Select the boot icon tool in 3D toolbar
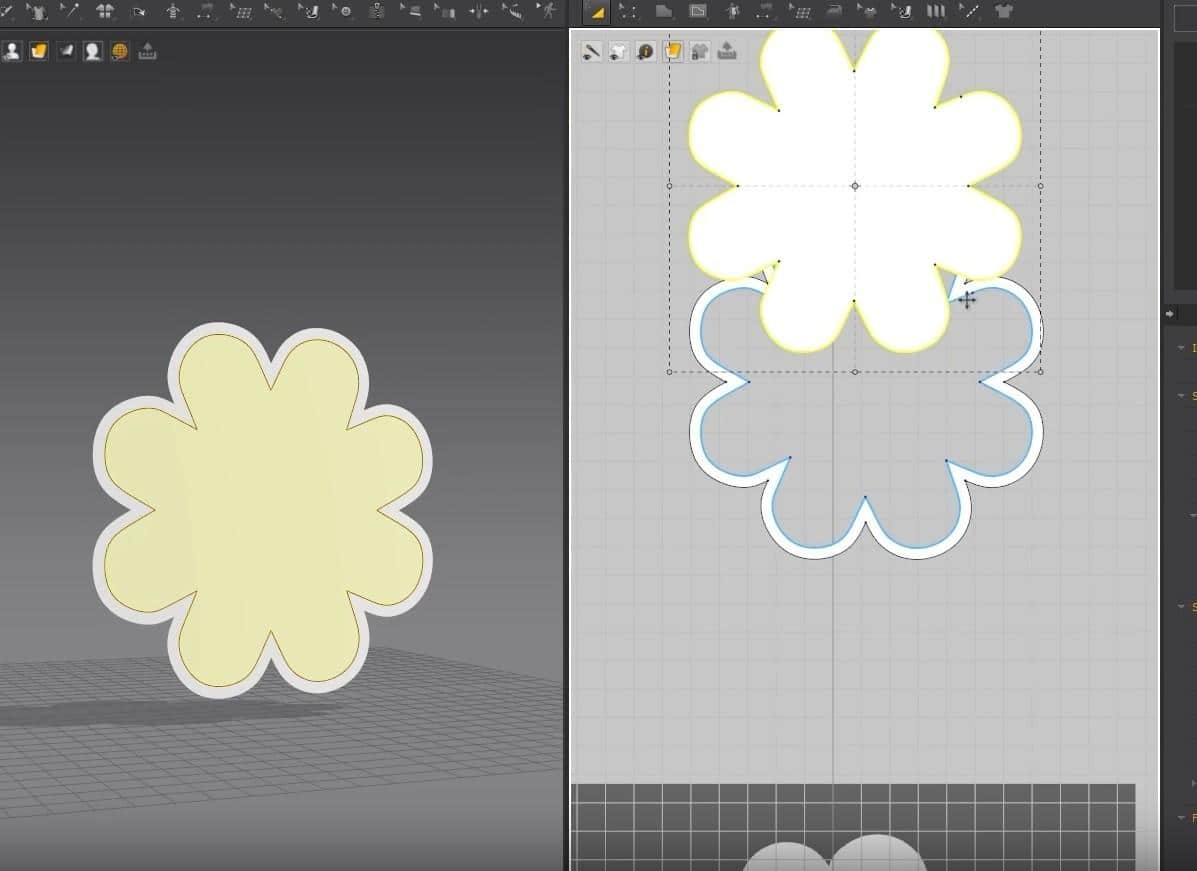1197x871 pixels. coord(308,11)
